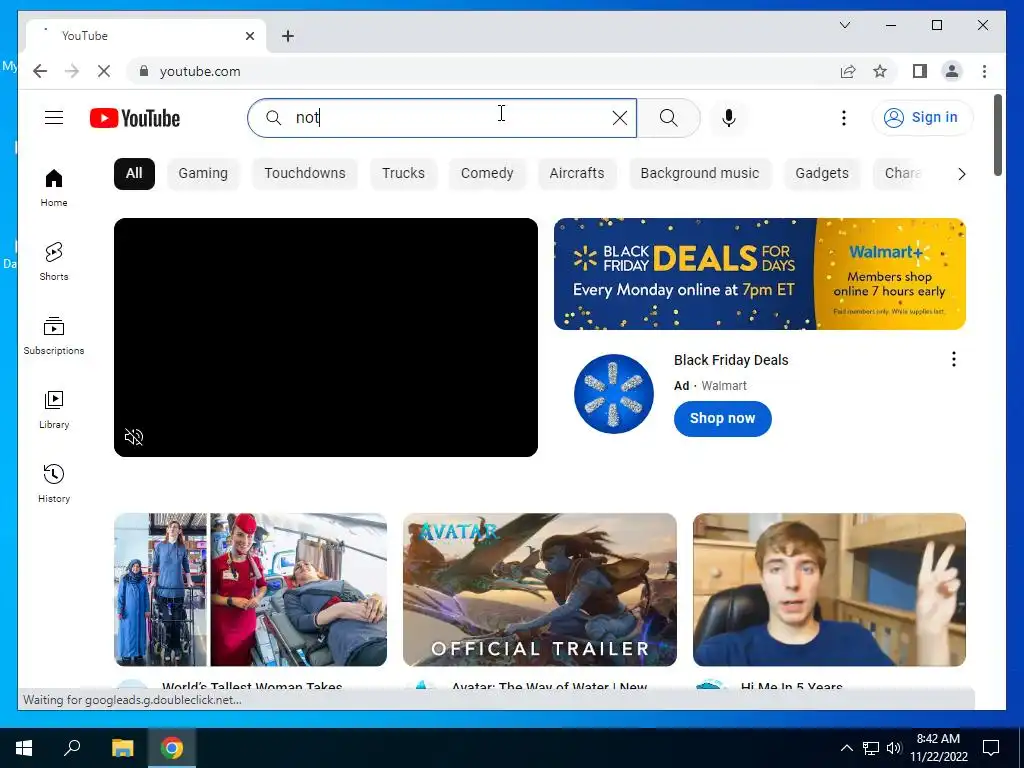Close the YouTube tab
The height and width of the screenshot is (768, 1024).
coord(249,36)
